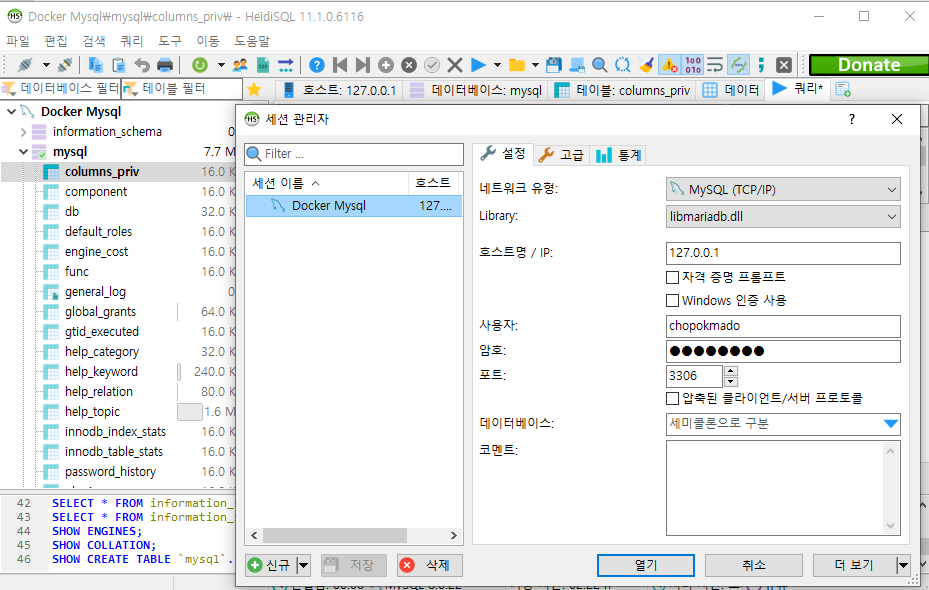The image size is (929, 590).
Task: Open the 도움말 menu
Action: (x=252, y=41)
